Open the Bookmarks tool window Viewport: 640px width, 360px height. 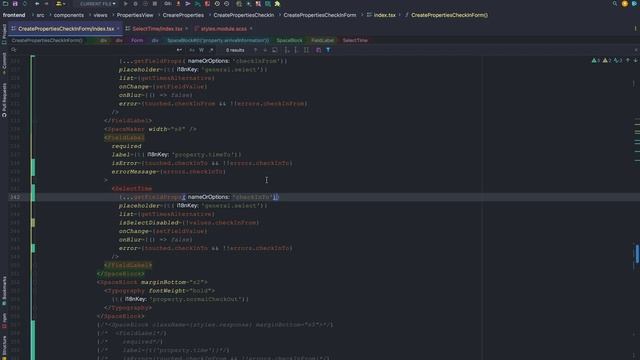point(4,291)
